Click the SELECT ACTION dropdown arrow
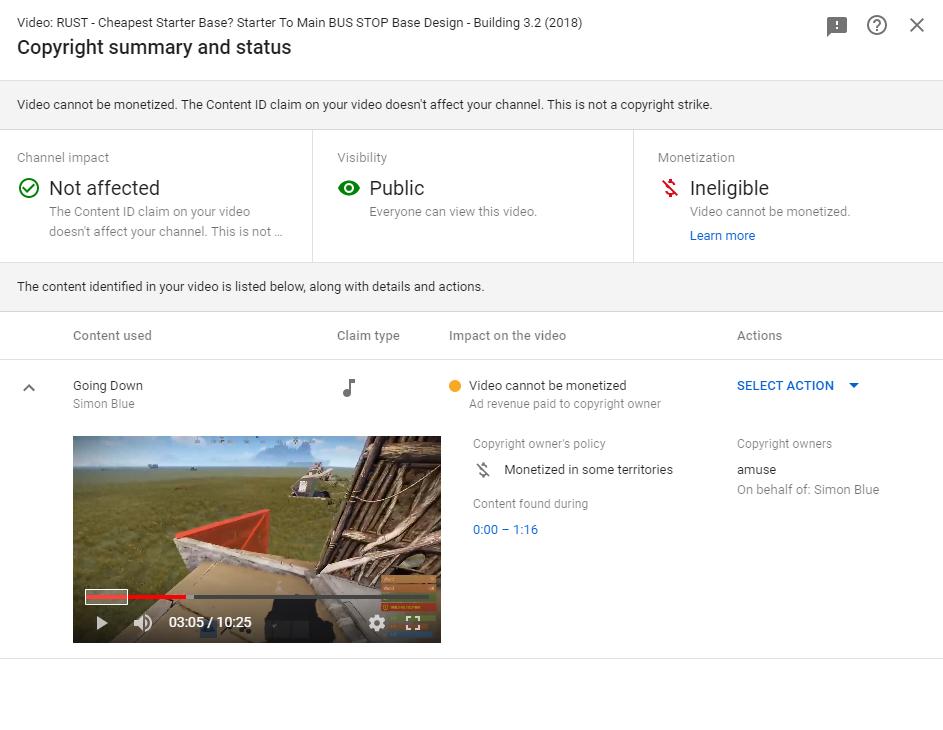The height and width of the screenshot is (730, 943). coord(853,385)
